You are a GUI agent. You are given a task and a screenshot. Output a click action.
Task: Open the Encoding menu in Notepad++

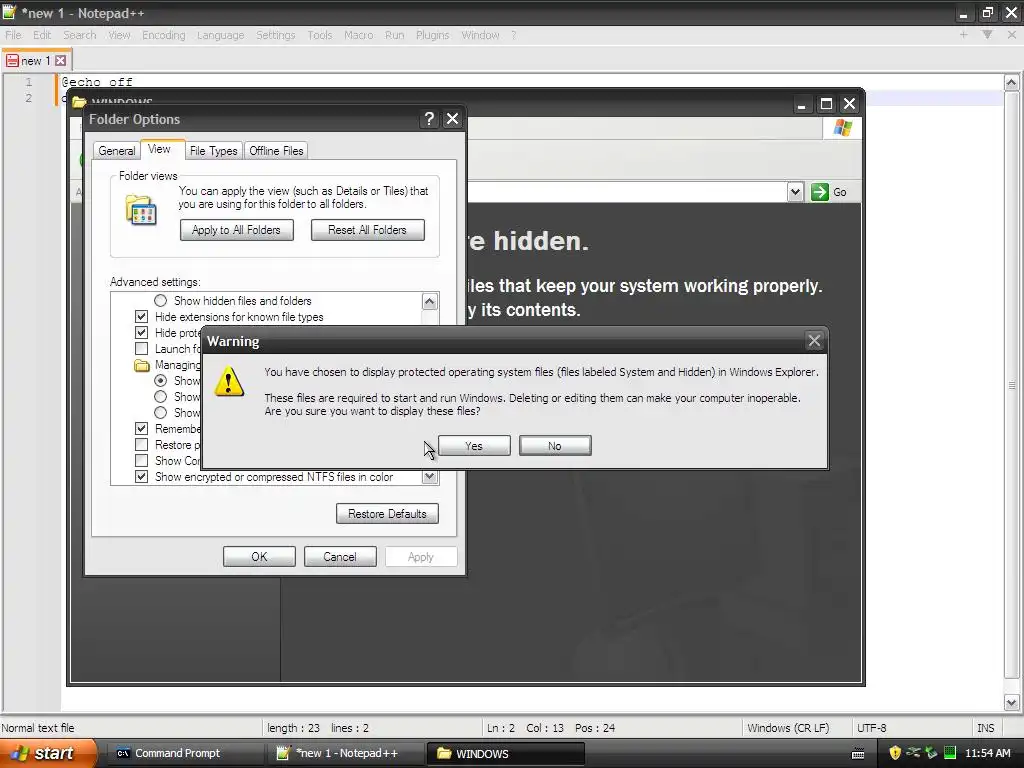164,35
